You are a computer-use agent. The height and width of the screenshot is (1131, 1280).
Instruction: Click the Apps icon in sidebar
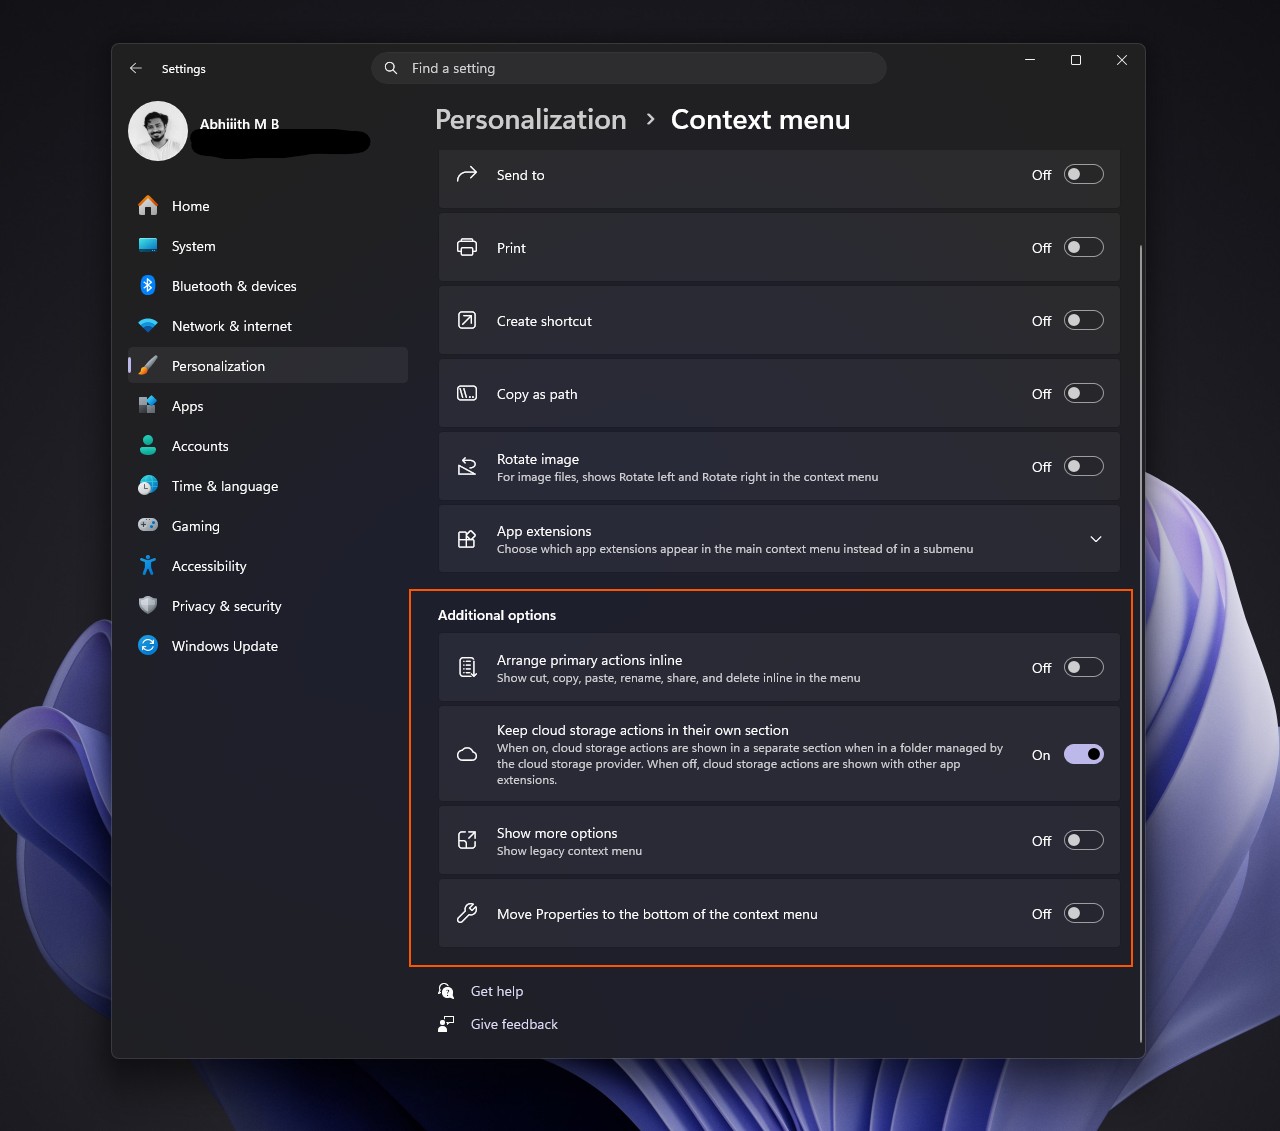point(148,405)
